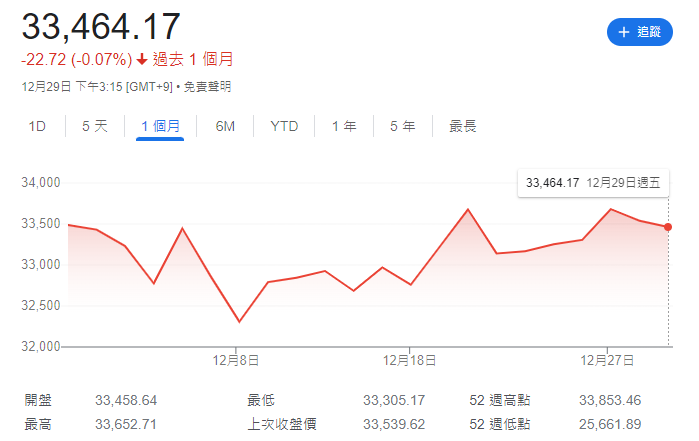The height and width of the screenshot is (441, 699).
Task: Switch chart to 6M range
Action: [225, 126]
